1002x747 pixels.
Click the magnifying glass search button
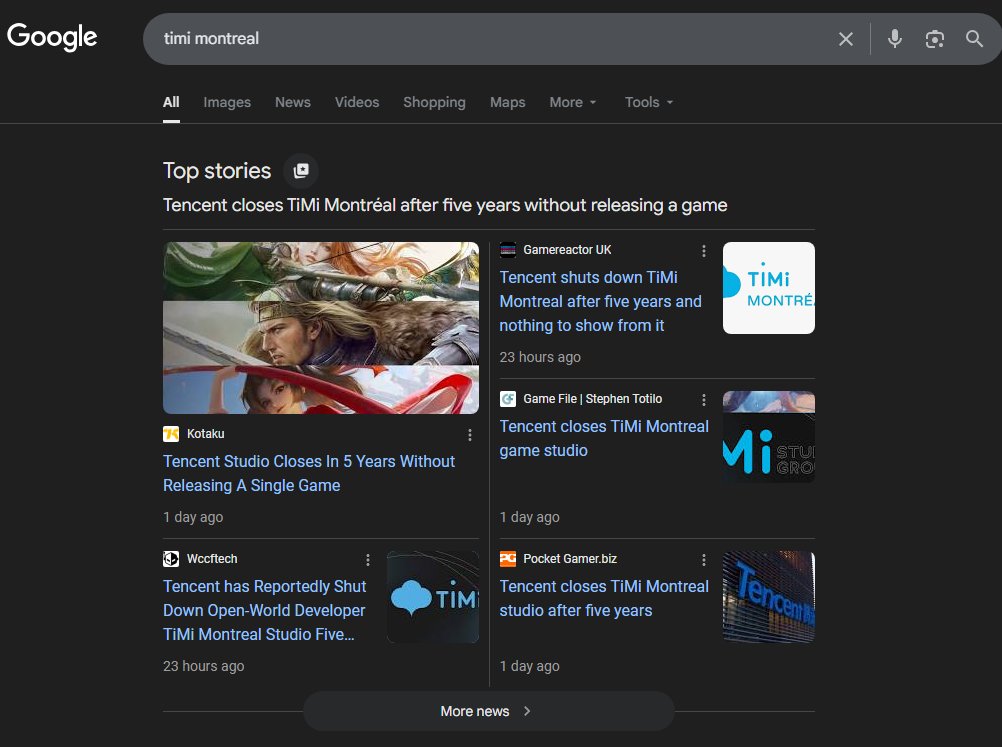(974, 39)
